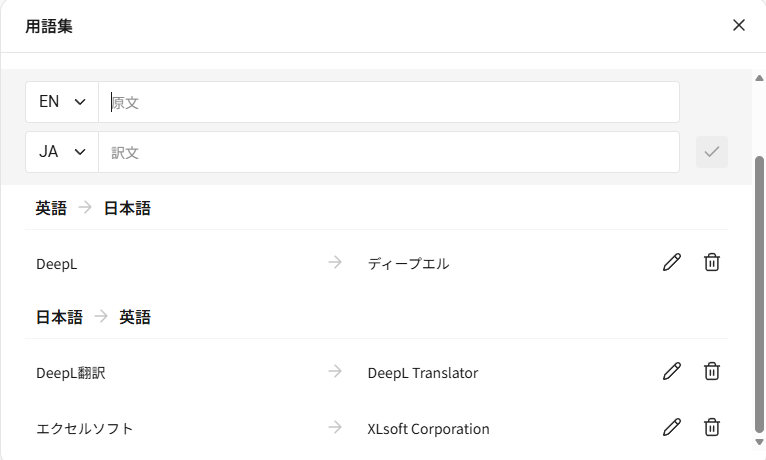The image size is (766, 460).
Task: Click the scrollbar down arrow
Action: [759, 441]
